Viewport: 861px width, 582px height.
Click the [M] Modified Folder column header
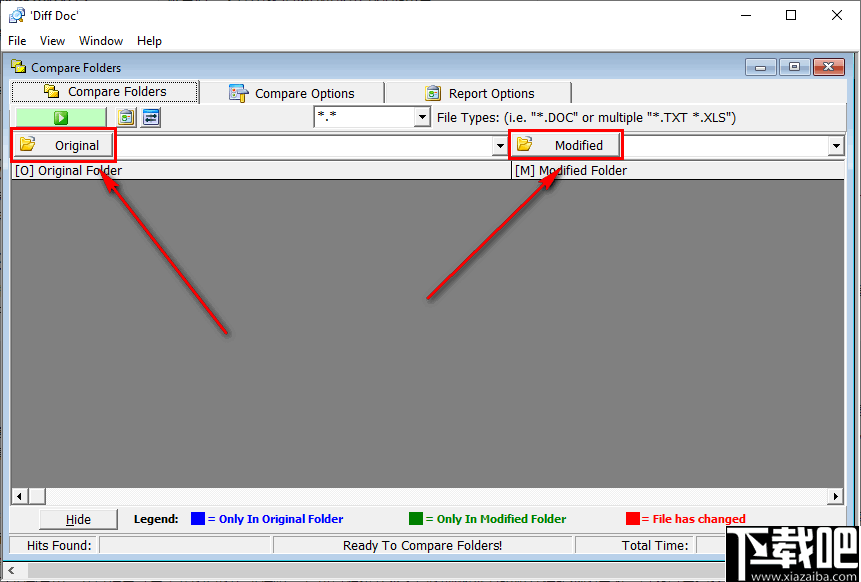[x=678, y=171]
